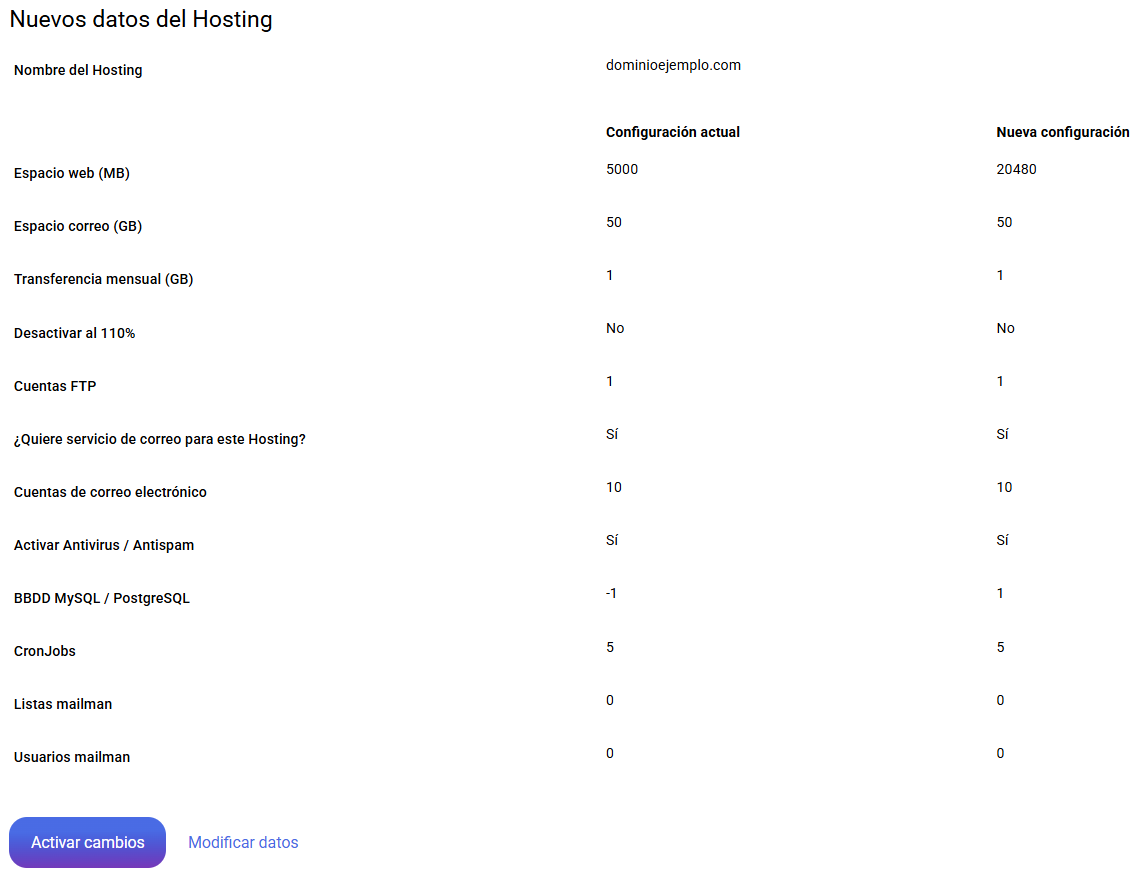Click the BBDD MySQL / PostgreSQL label
The height and width of the screenshot is (877, 1137).
[102, 598]
